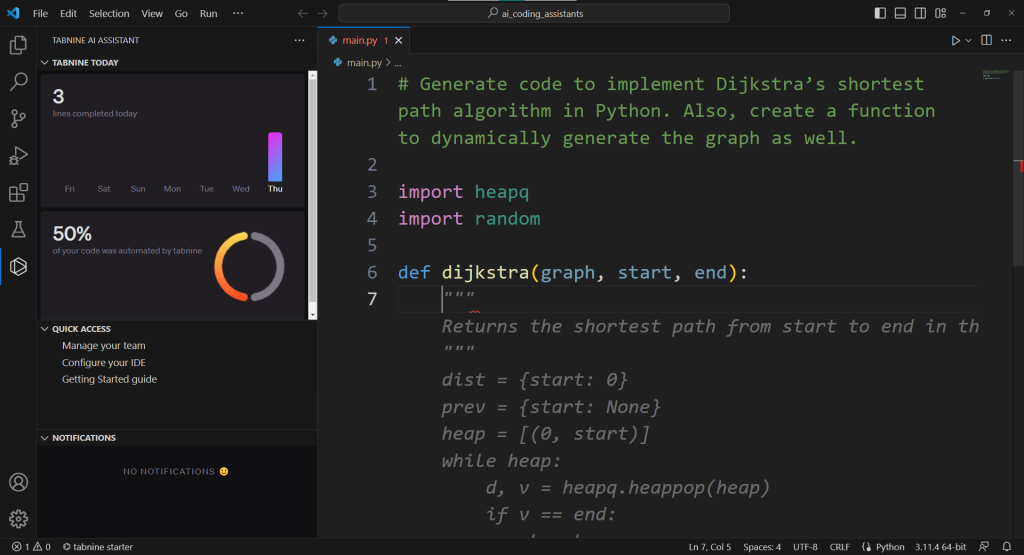Open the Getting Started guide link

click(x=109, y=379)
